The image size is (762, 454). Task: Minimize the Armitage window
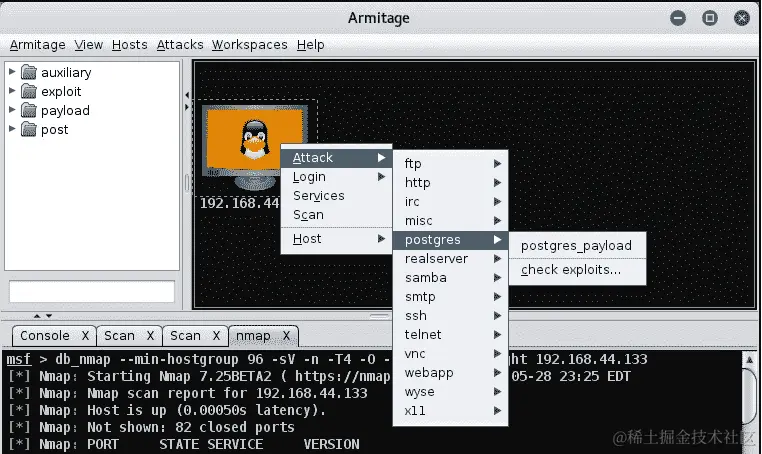coord(678,18)
